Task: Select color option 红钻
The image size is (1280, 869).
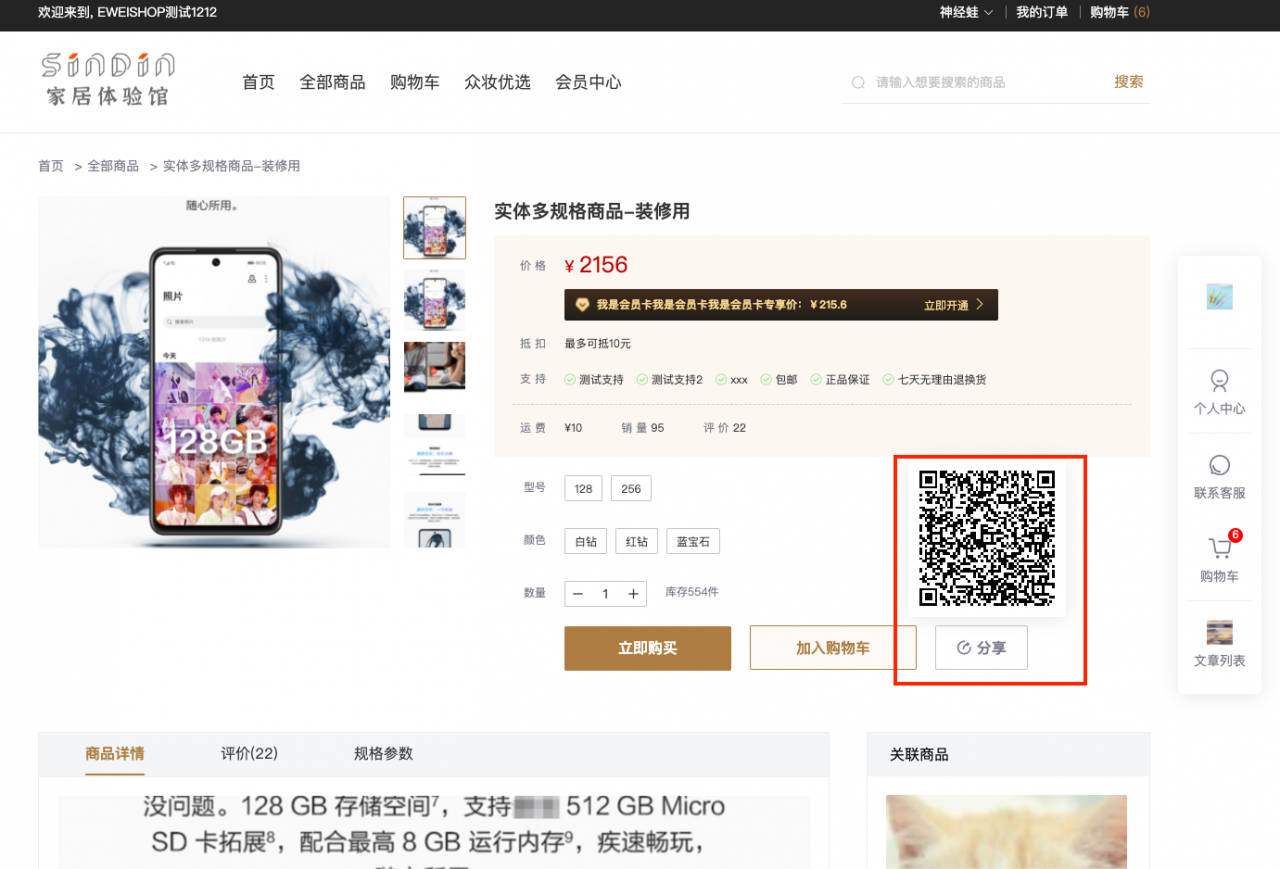Action: coord(636,541)
